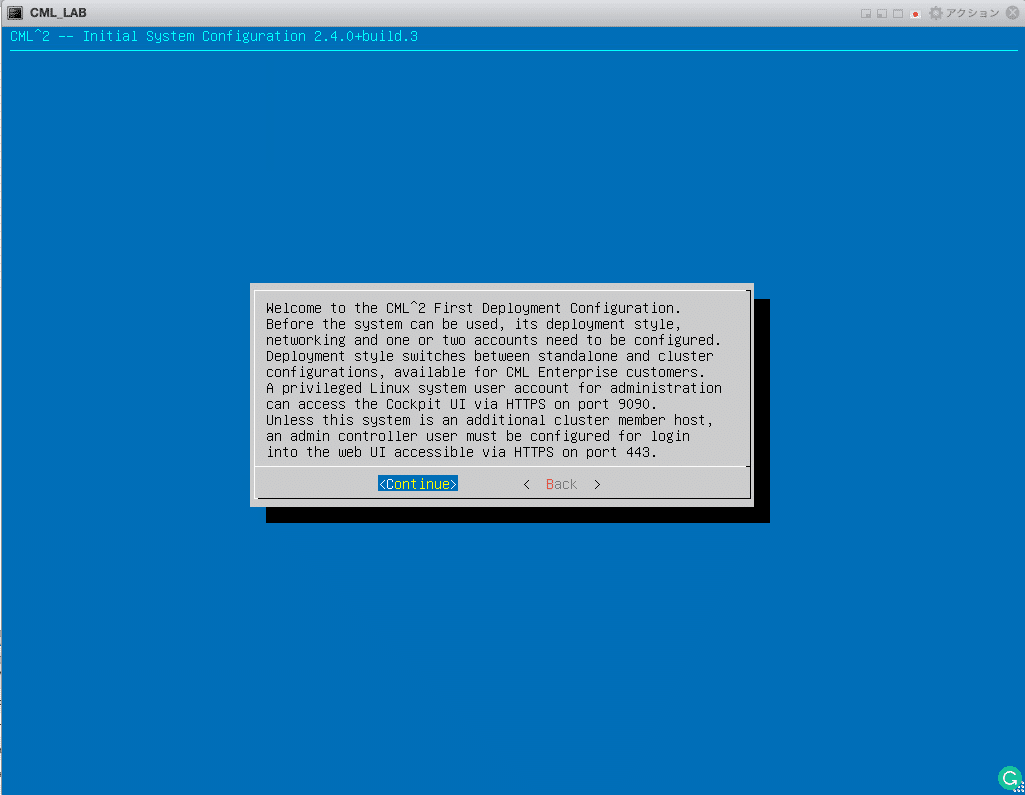The image size is (1025, 795).
Task: Click the Japanese keyboard flag icon
Action: point(915,14)
